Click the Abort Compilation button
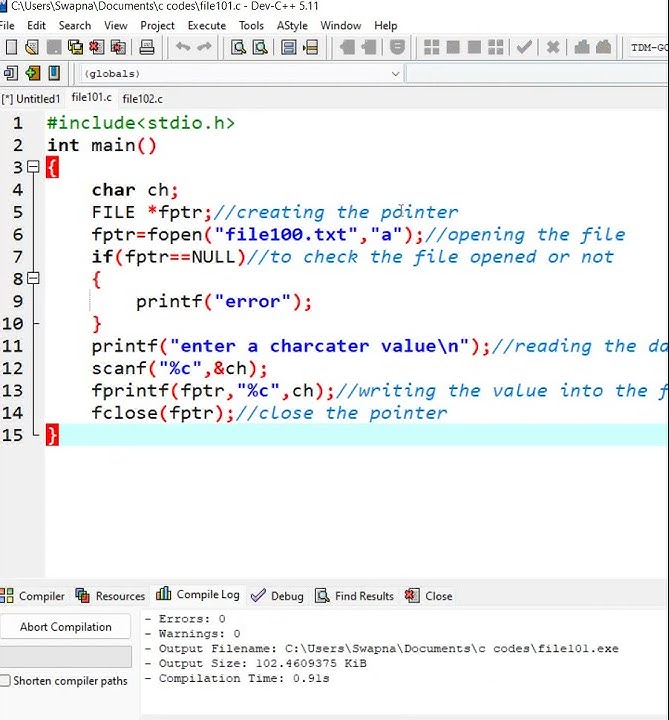This screenshot has height=720, width=669. click(x=66, y=627)
